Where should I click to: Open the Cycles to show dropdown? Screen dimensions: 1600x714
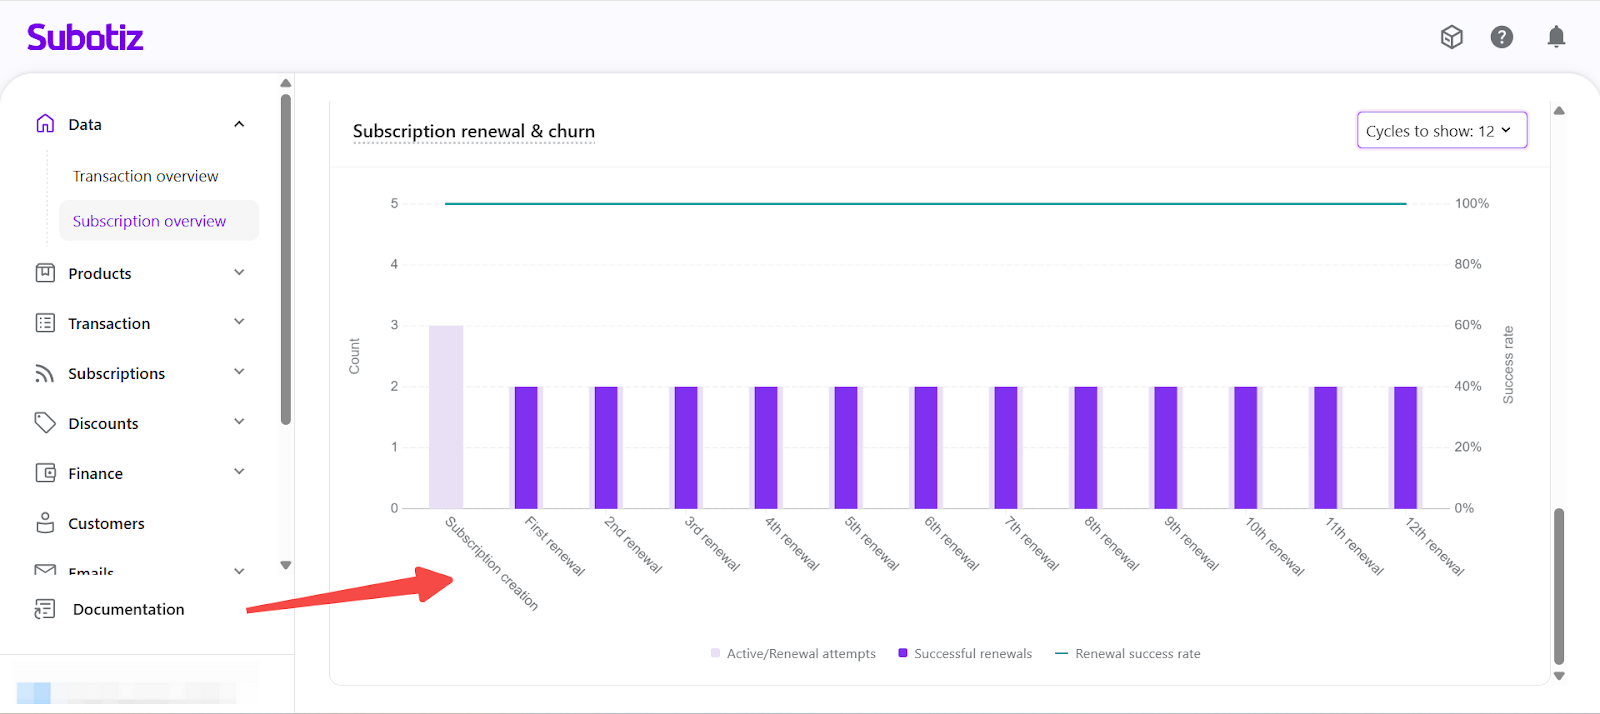tap(1441, 131)
